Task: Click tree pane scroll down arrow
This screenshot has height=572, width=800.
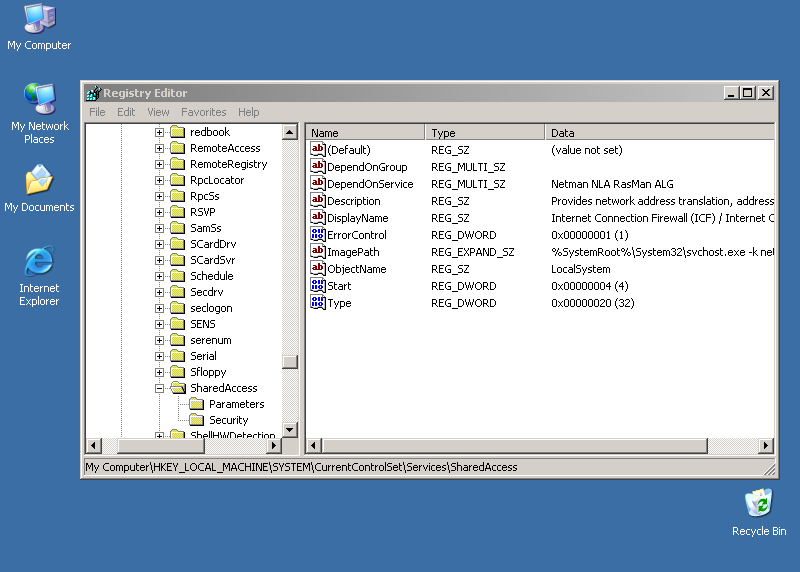Action: 290,429
